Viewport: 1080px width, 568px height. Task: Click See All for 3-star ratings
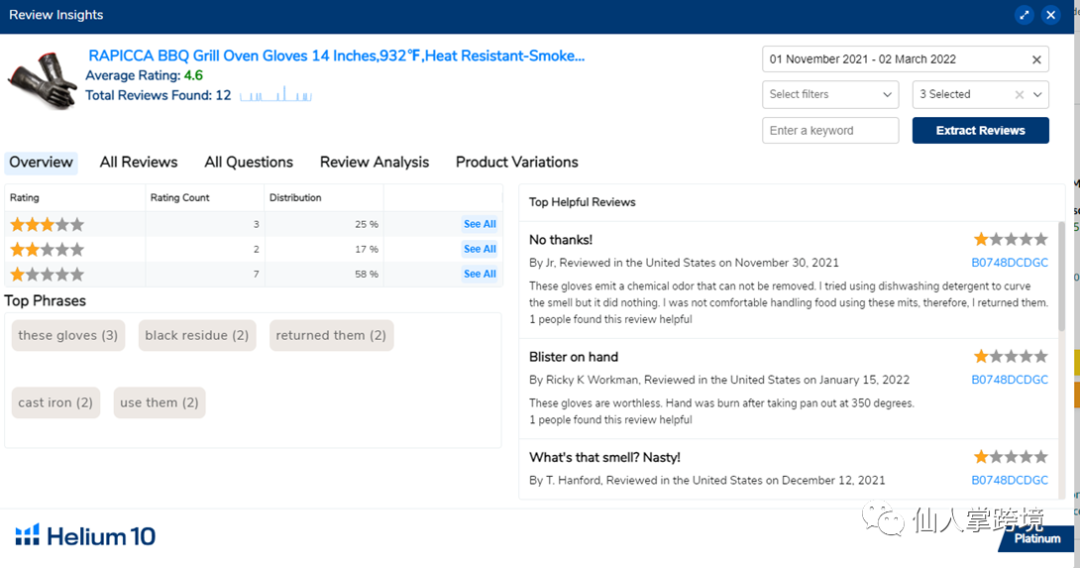[x=480, y=224]
